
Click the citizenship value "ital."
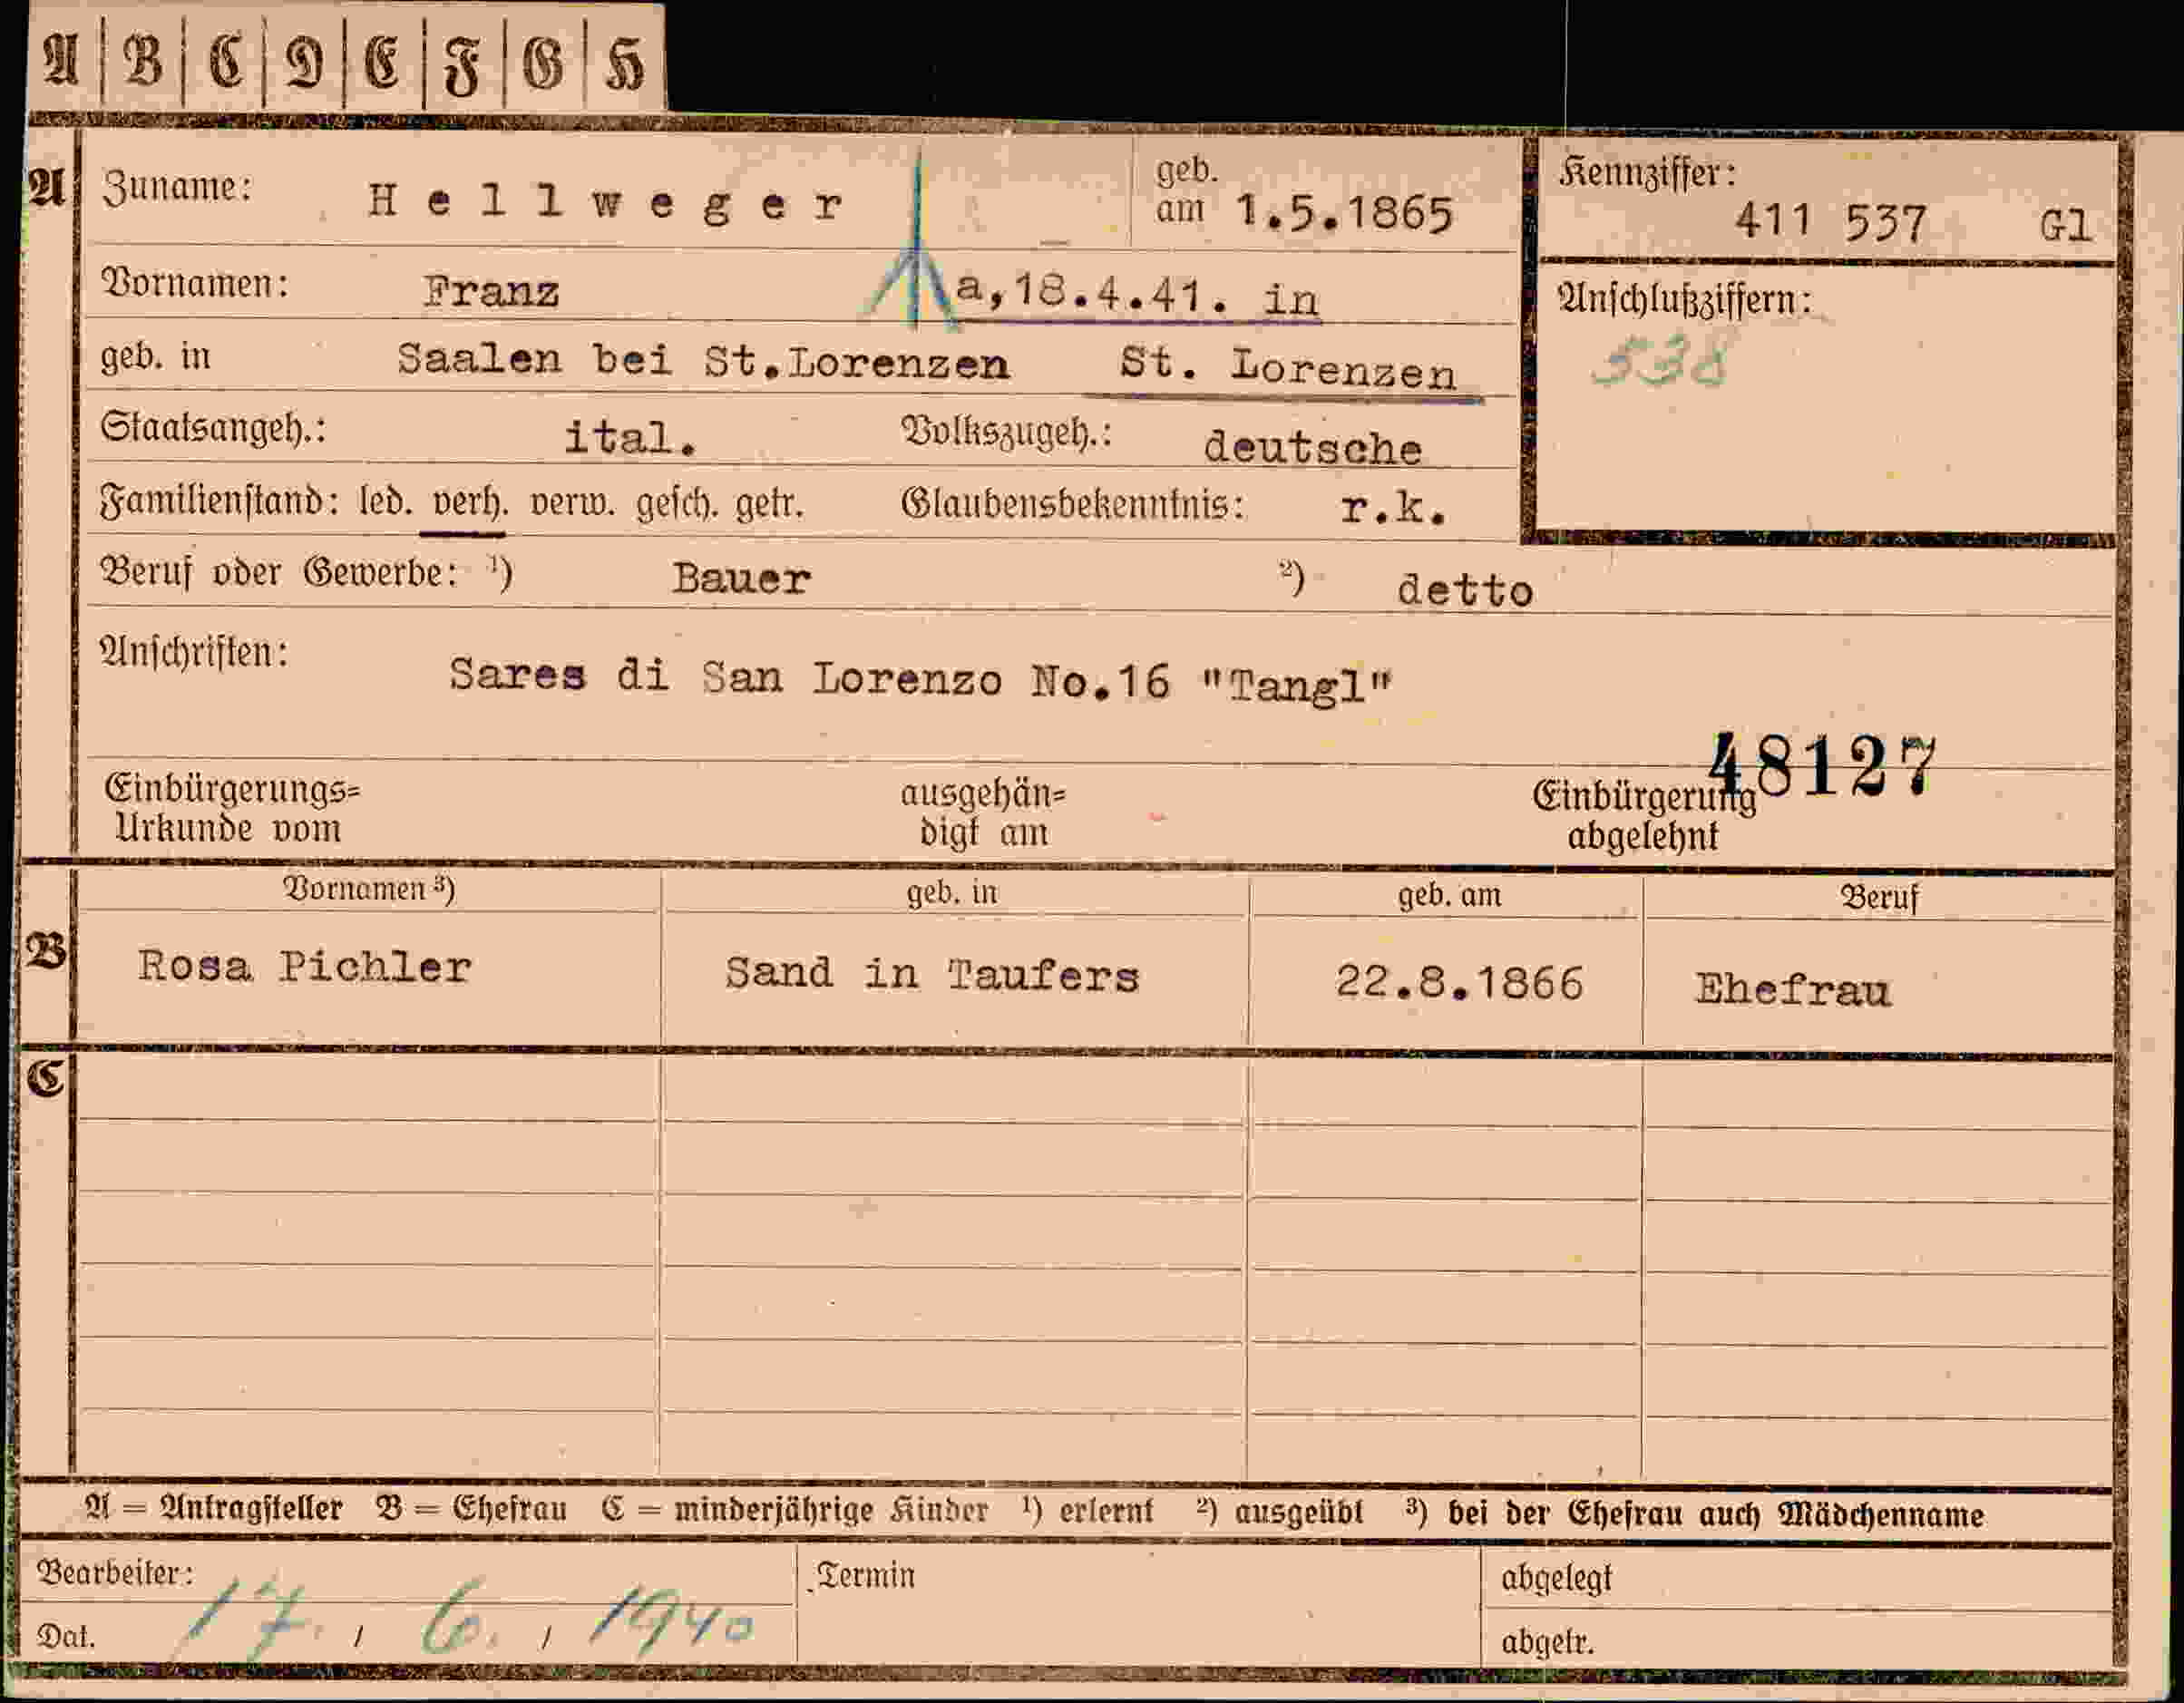[631, 438]
